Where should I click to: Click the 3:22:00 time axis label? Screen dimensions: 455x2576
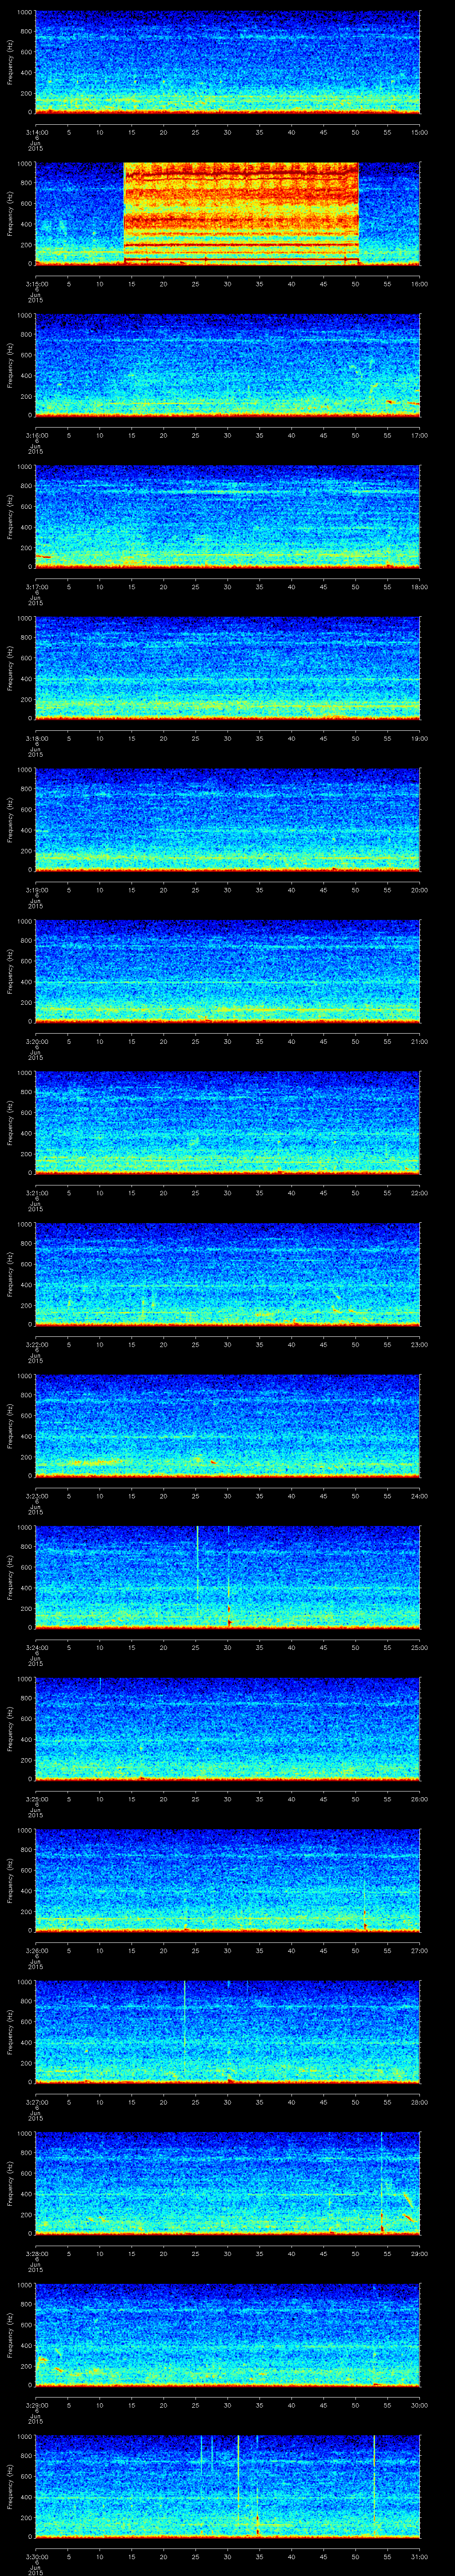coord(36,1344)
